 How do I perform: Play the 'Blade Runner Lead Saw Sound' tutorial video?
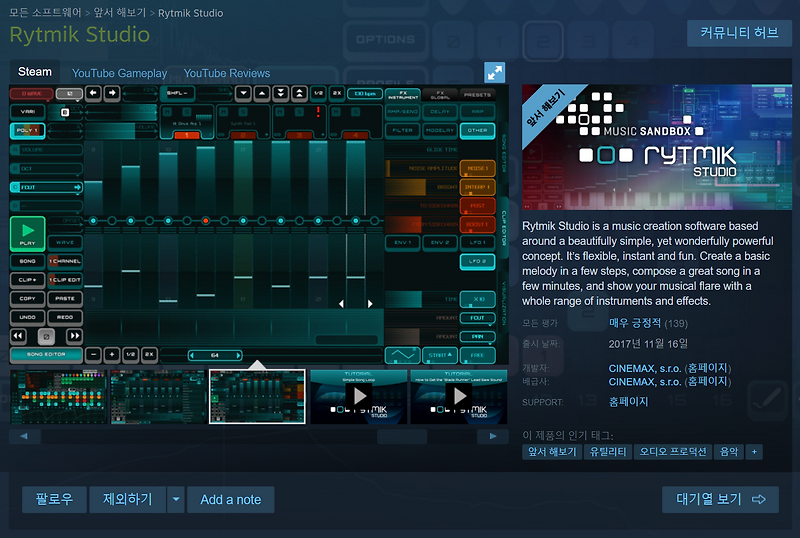tap(459, 397)
